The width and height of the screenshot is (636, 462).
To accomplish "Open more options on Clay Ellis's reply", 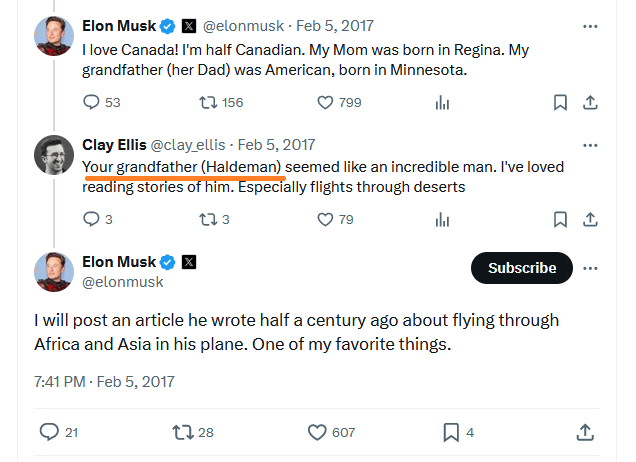I will point(590,144).
